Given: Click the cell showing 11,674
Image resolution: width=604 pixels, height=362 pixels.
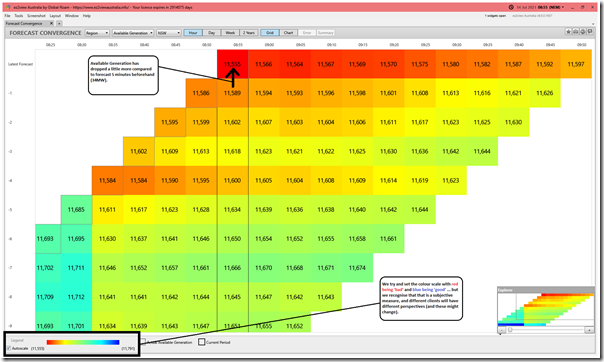Looking at the screenshot, I should coord(357,268).
